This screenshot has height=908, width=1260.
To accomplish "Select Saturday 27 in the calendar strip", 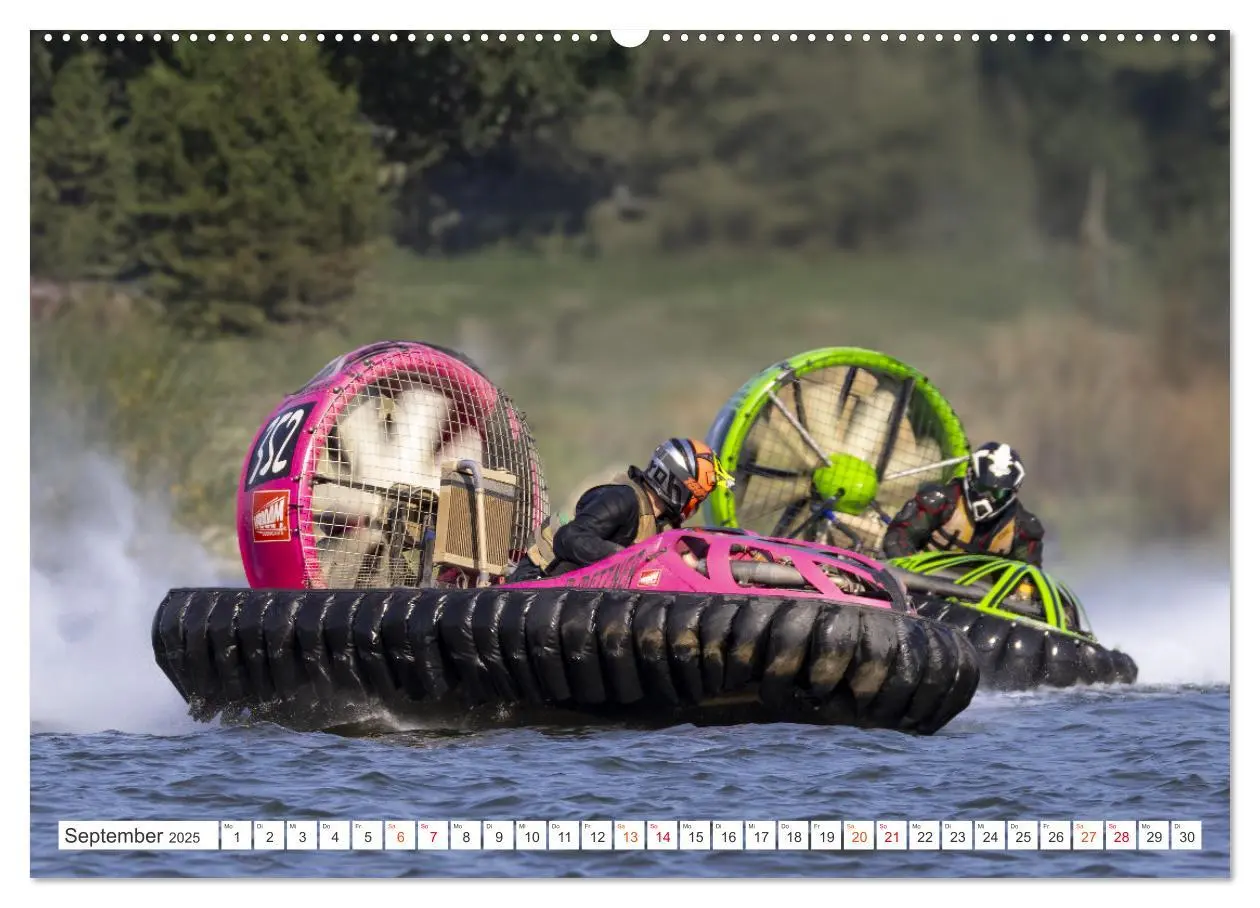I will [x=1089, y=836].
